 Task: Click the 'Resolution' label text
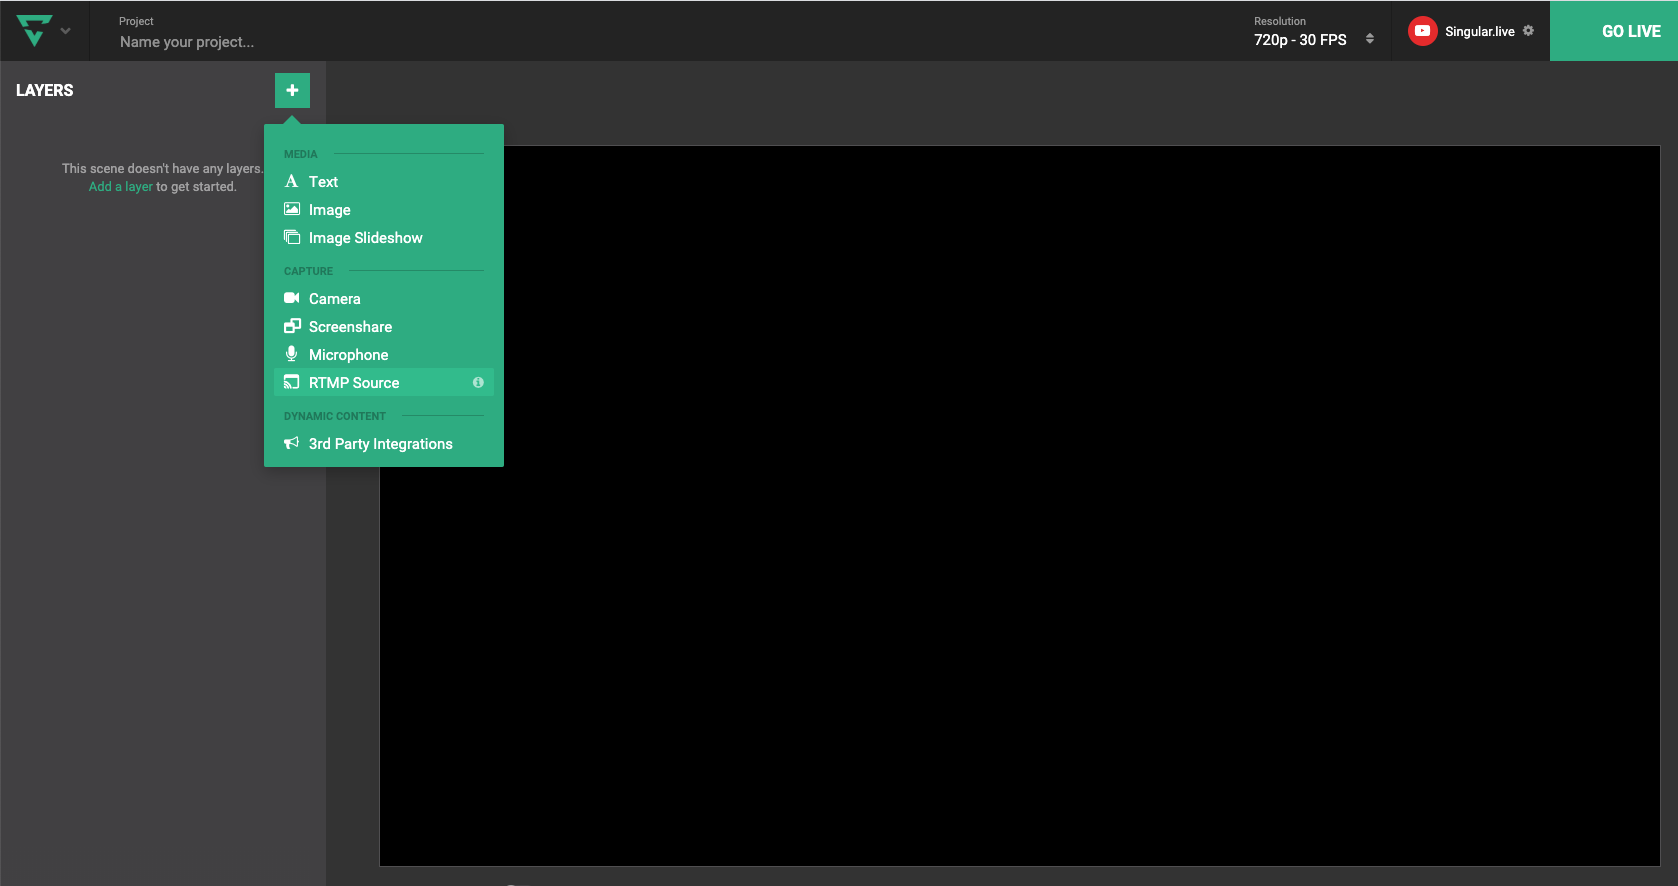click(1280, 21)
